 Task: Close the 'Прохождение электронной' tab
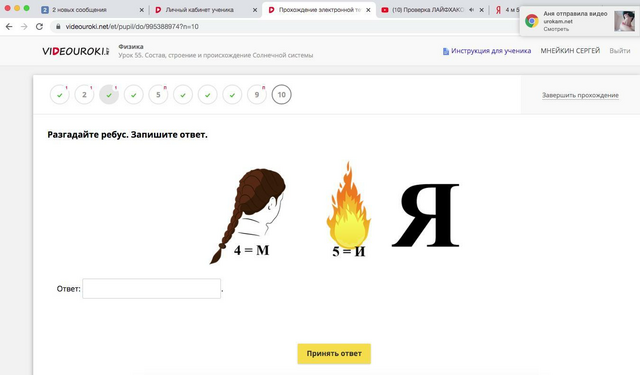(368, 10)
